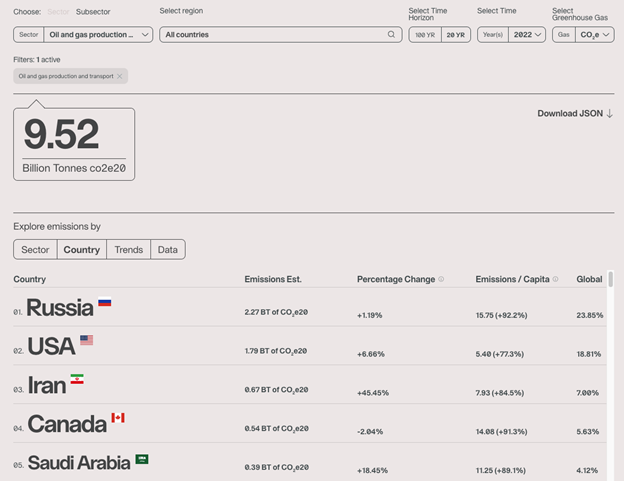Click the USA flag icon
The image size is (624, 481).
[86, 340]
